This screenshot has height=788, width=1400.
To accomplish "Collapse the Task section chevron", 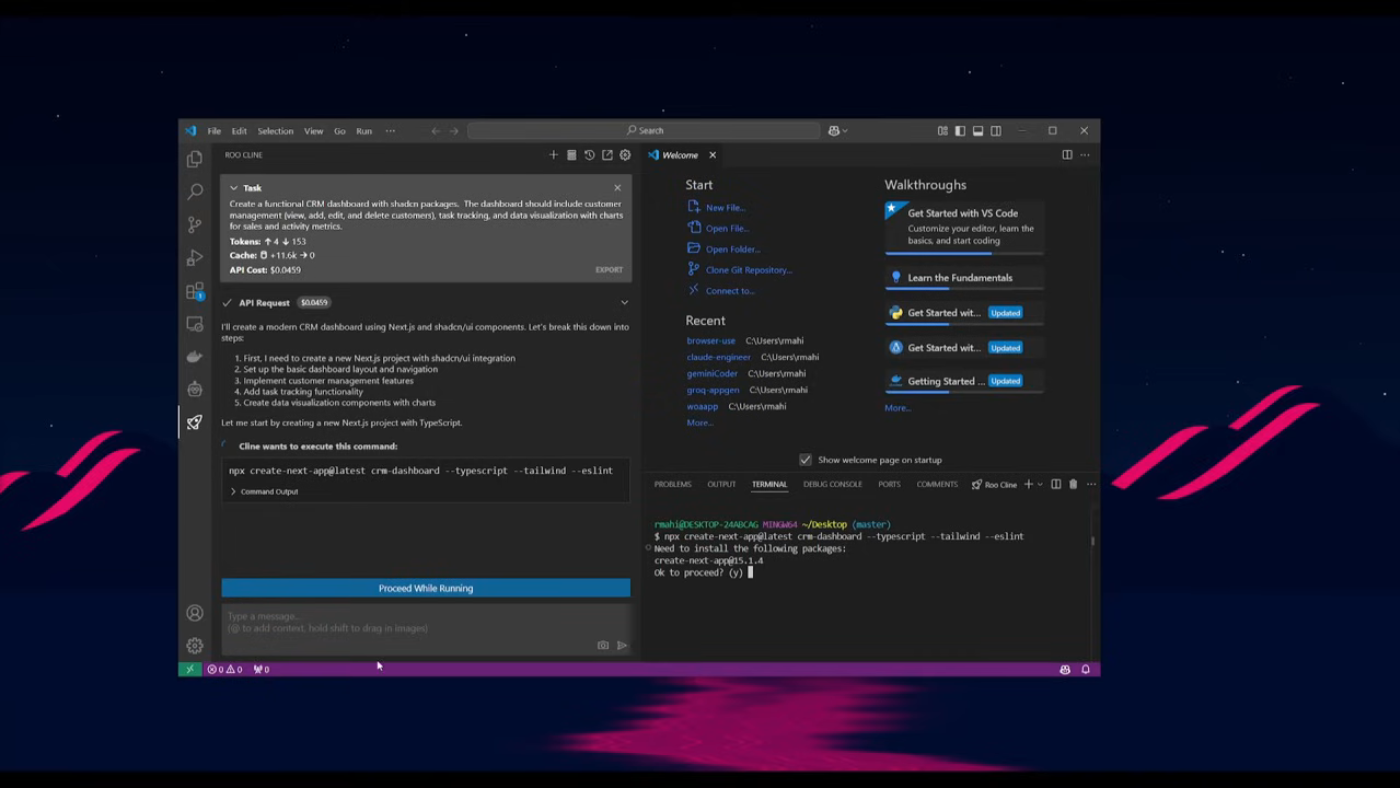I will tap(234, 188).
